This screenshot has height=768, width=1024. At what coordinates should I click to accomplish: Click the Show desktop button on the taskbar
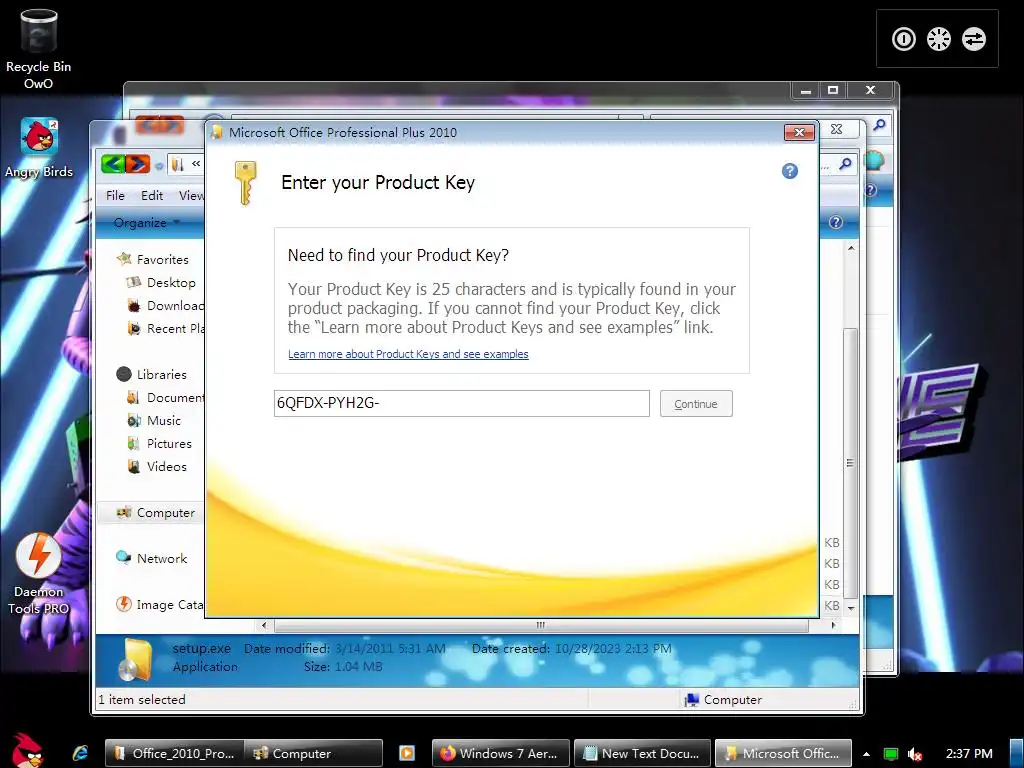[x=1017, y=753]
